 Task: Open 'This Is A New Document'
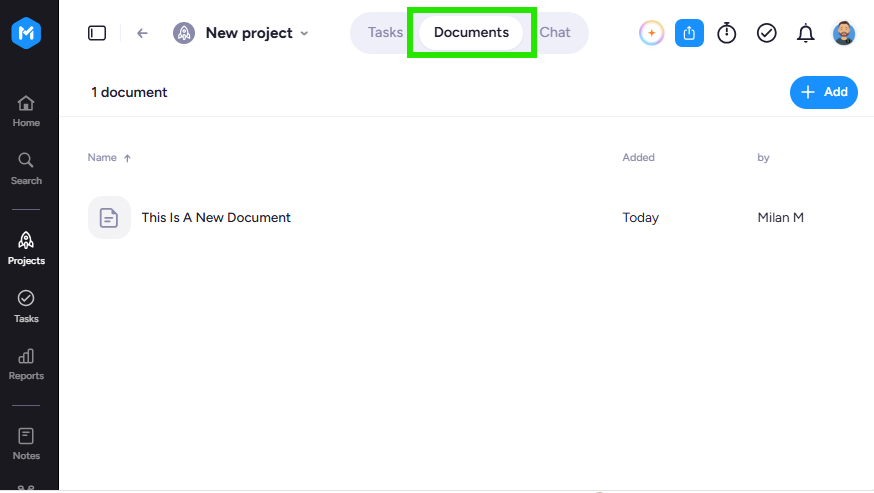click(216, 218)
